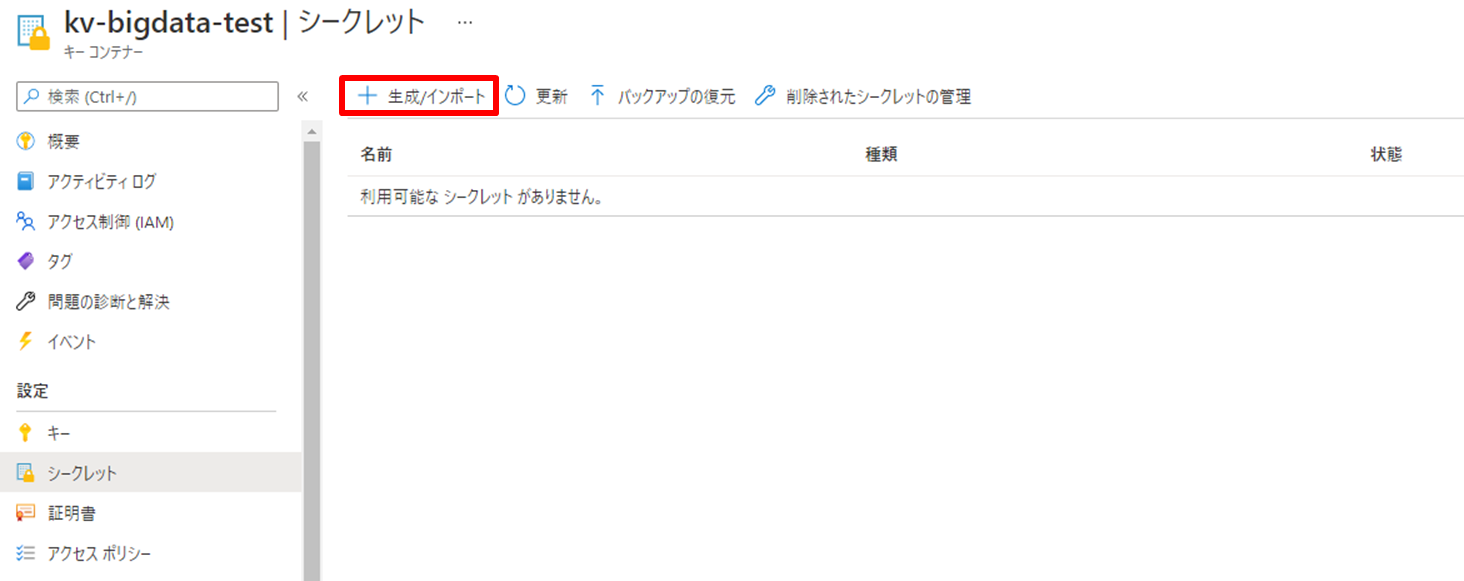The height and width of the screenshot is (581, 1464).
Task: Sort by 名前 column header
Action: tap(376, 155)
